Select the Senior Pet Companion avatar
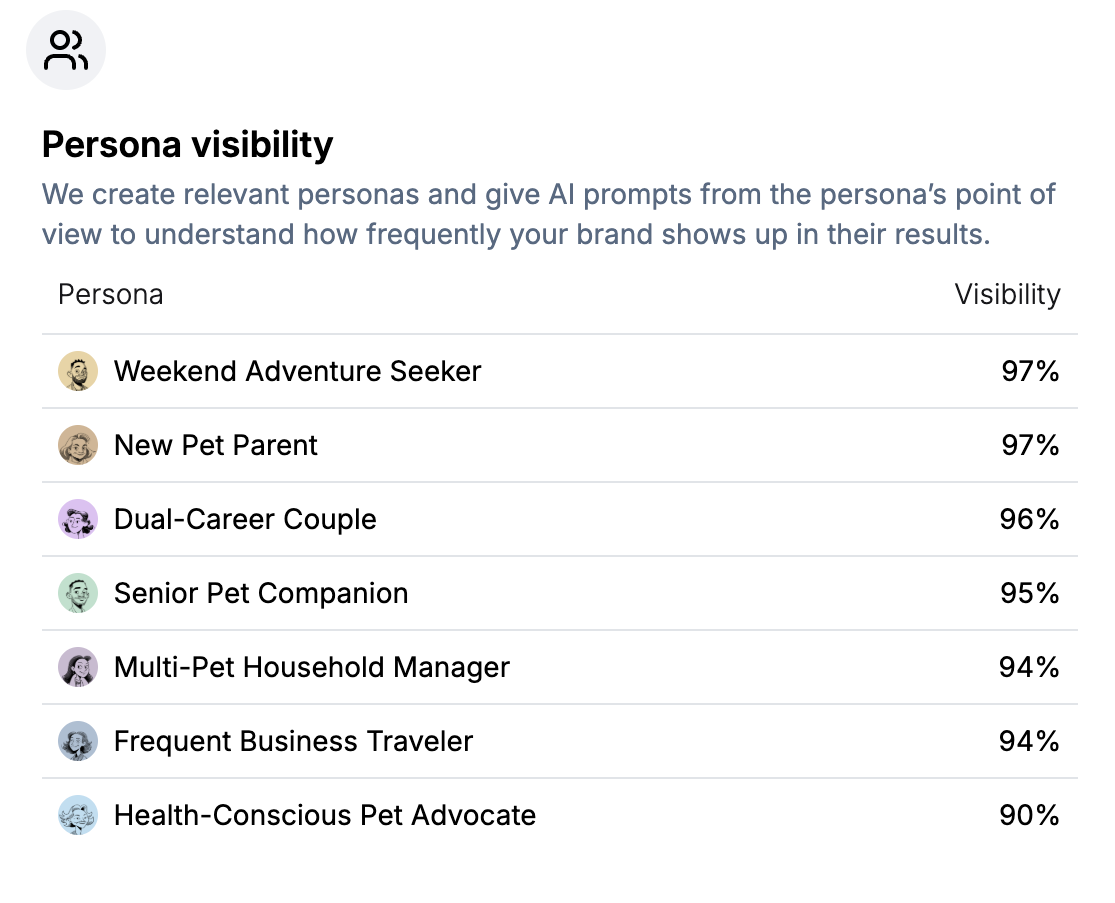Image resolution: width=1115 pixels, height=903 pixels. click(78, 593)
